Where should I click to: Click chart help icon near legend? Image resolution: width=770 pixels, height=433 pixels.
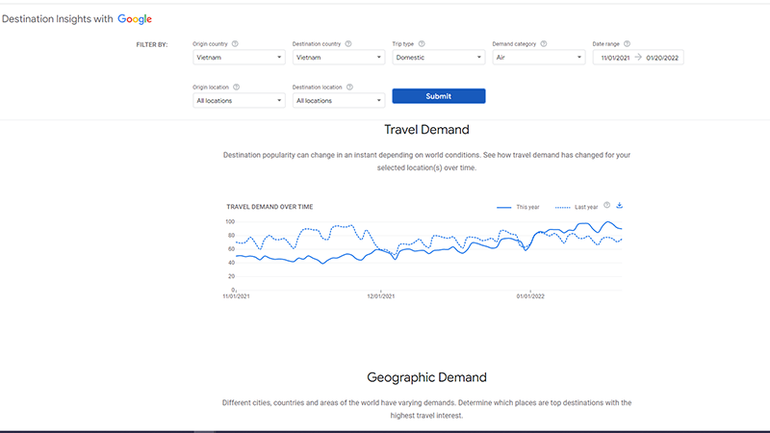pos(607,205)
